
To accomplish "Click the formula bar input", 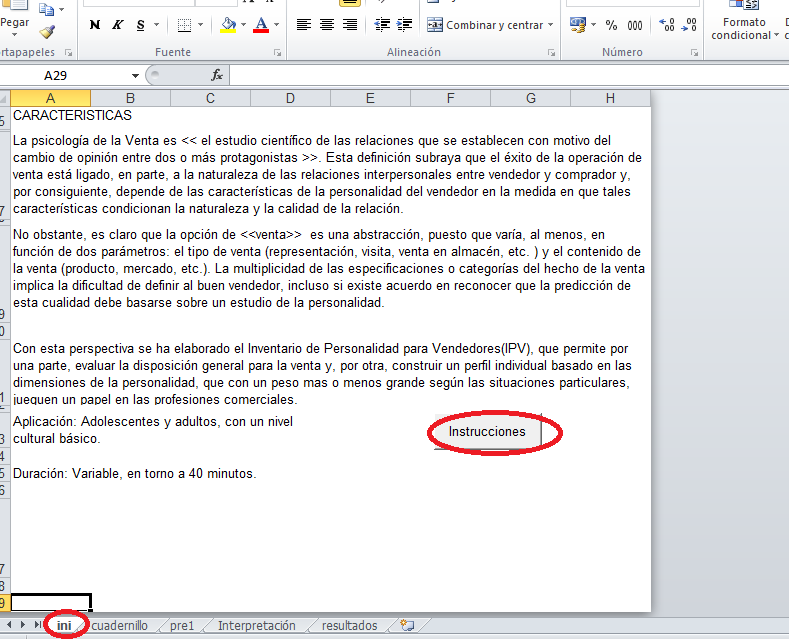I will [508, 75].
